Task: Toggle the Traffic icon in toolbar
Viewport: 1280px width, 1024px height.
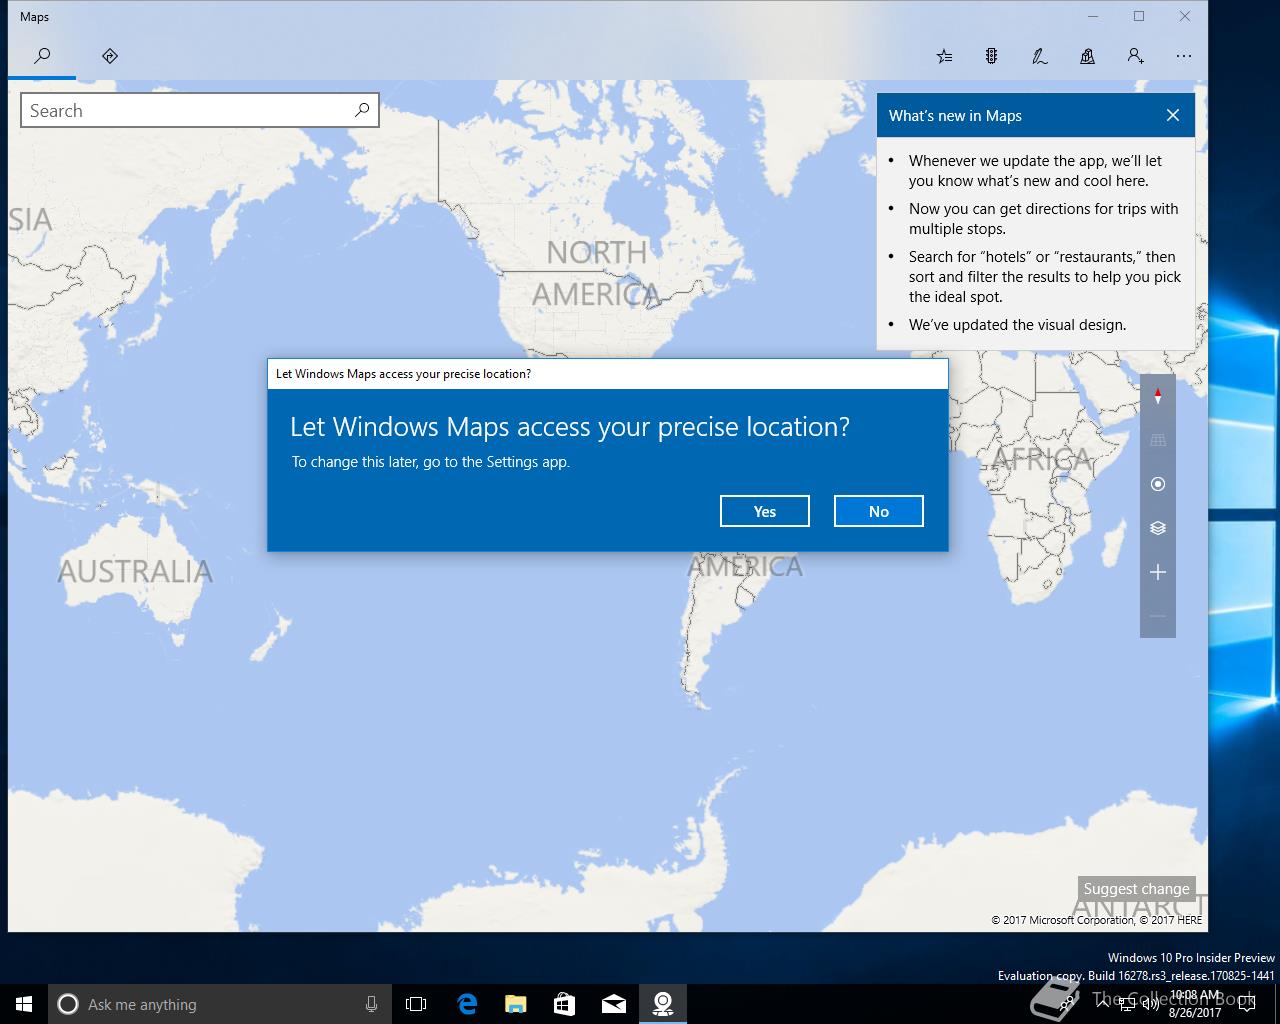Action: (991, 56)
